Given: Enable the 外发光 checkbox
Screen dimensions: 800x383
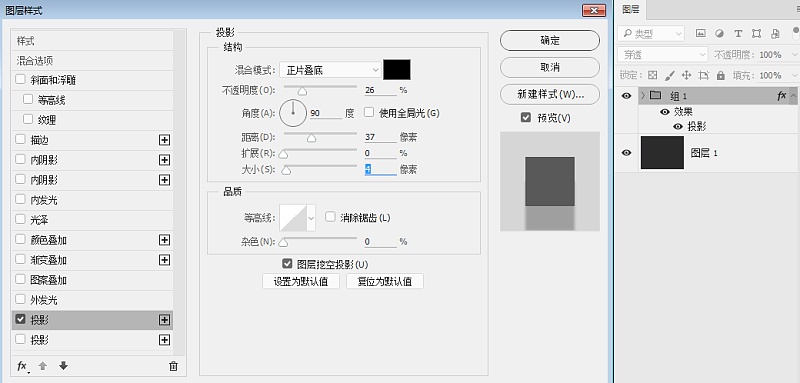Looking at the screenshot, I should coord(20,299).
